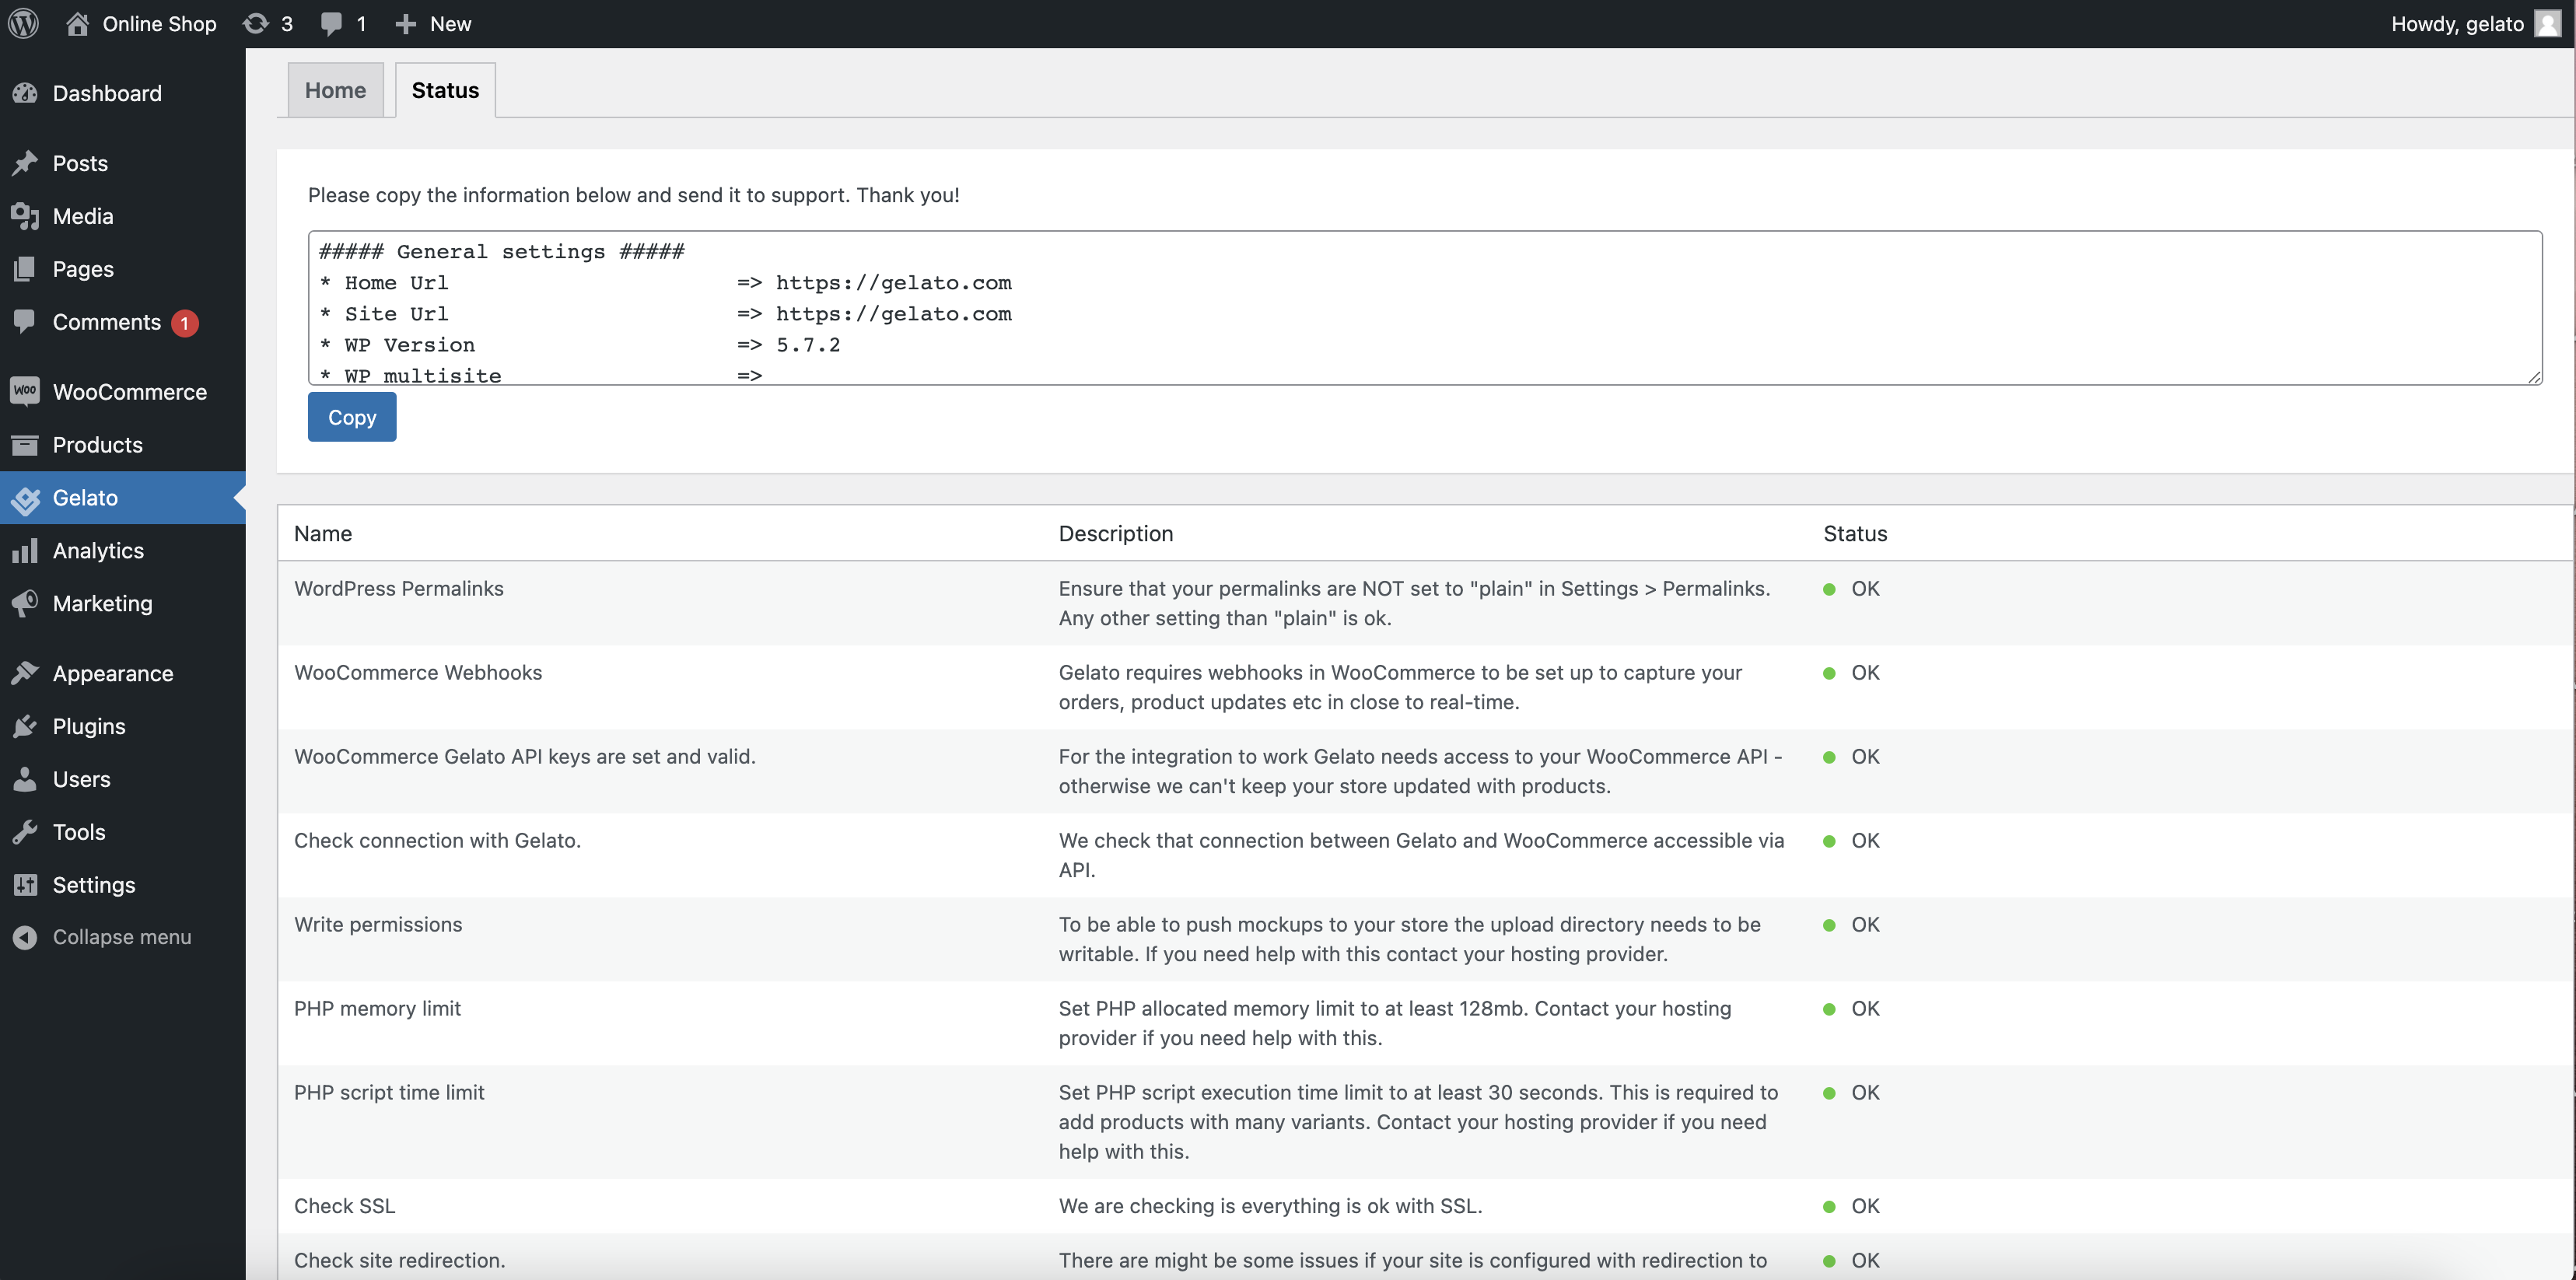Click the Plugins plug icon
The width and height of the screenshot is (2576, 1280).
click(x=25, y=726)
